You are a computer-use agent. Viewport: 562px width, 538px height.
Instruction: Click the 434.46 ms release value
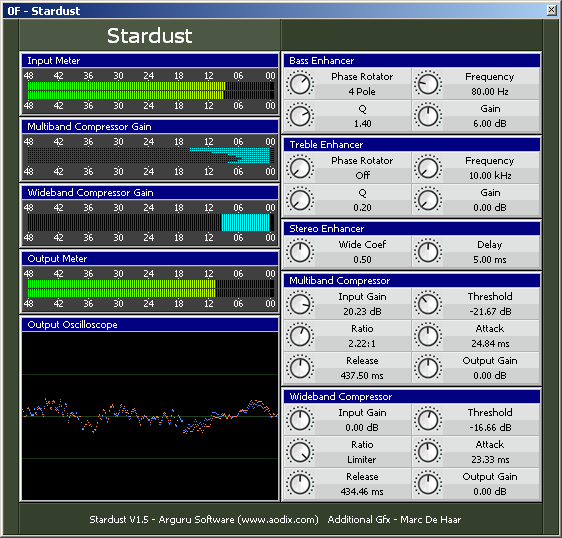(x=362, y=491)
